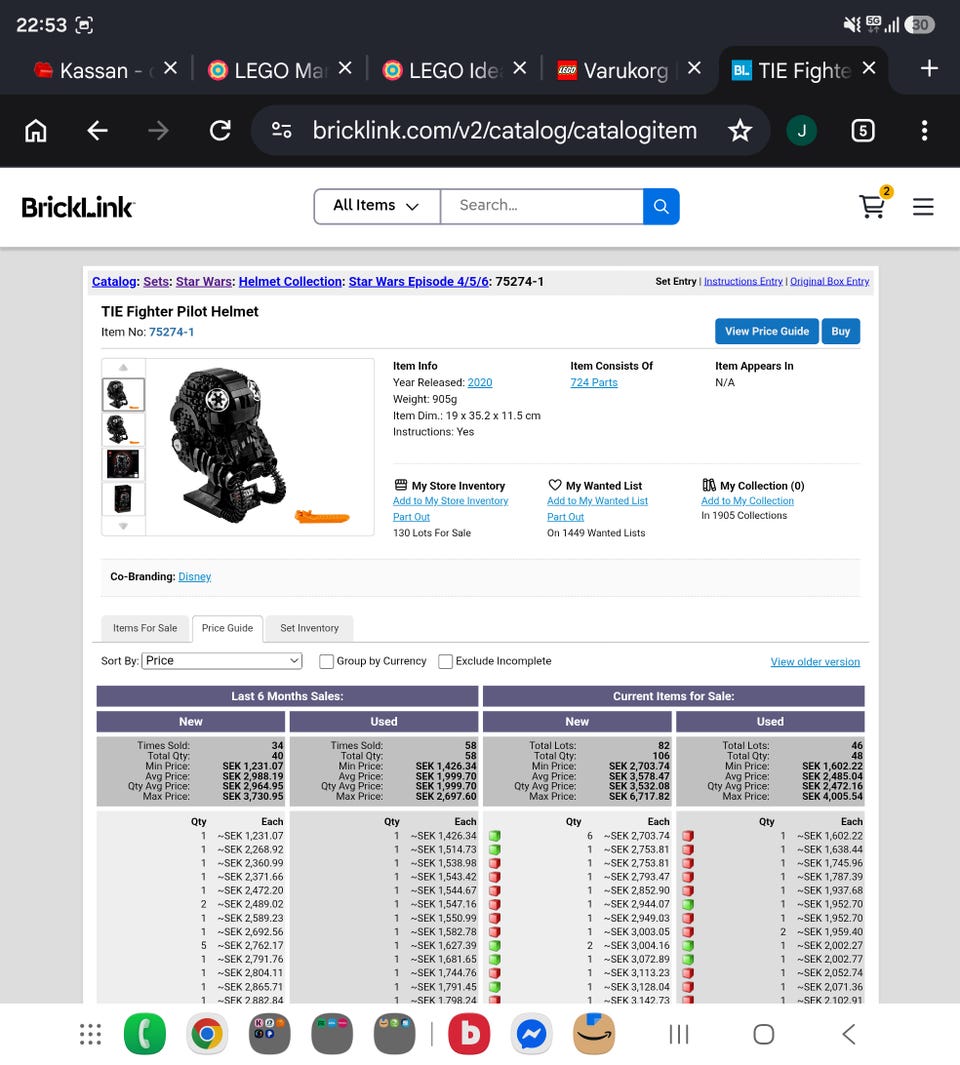Expand the All Items category dropdown
The width and height of the screenshot is (960, 1065).
(x=376, y=206)
